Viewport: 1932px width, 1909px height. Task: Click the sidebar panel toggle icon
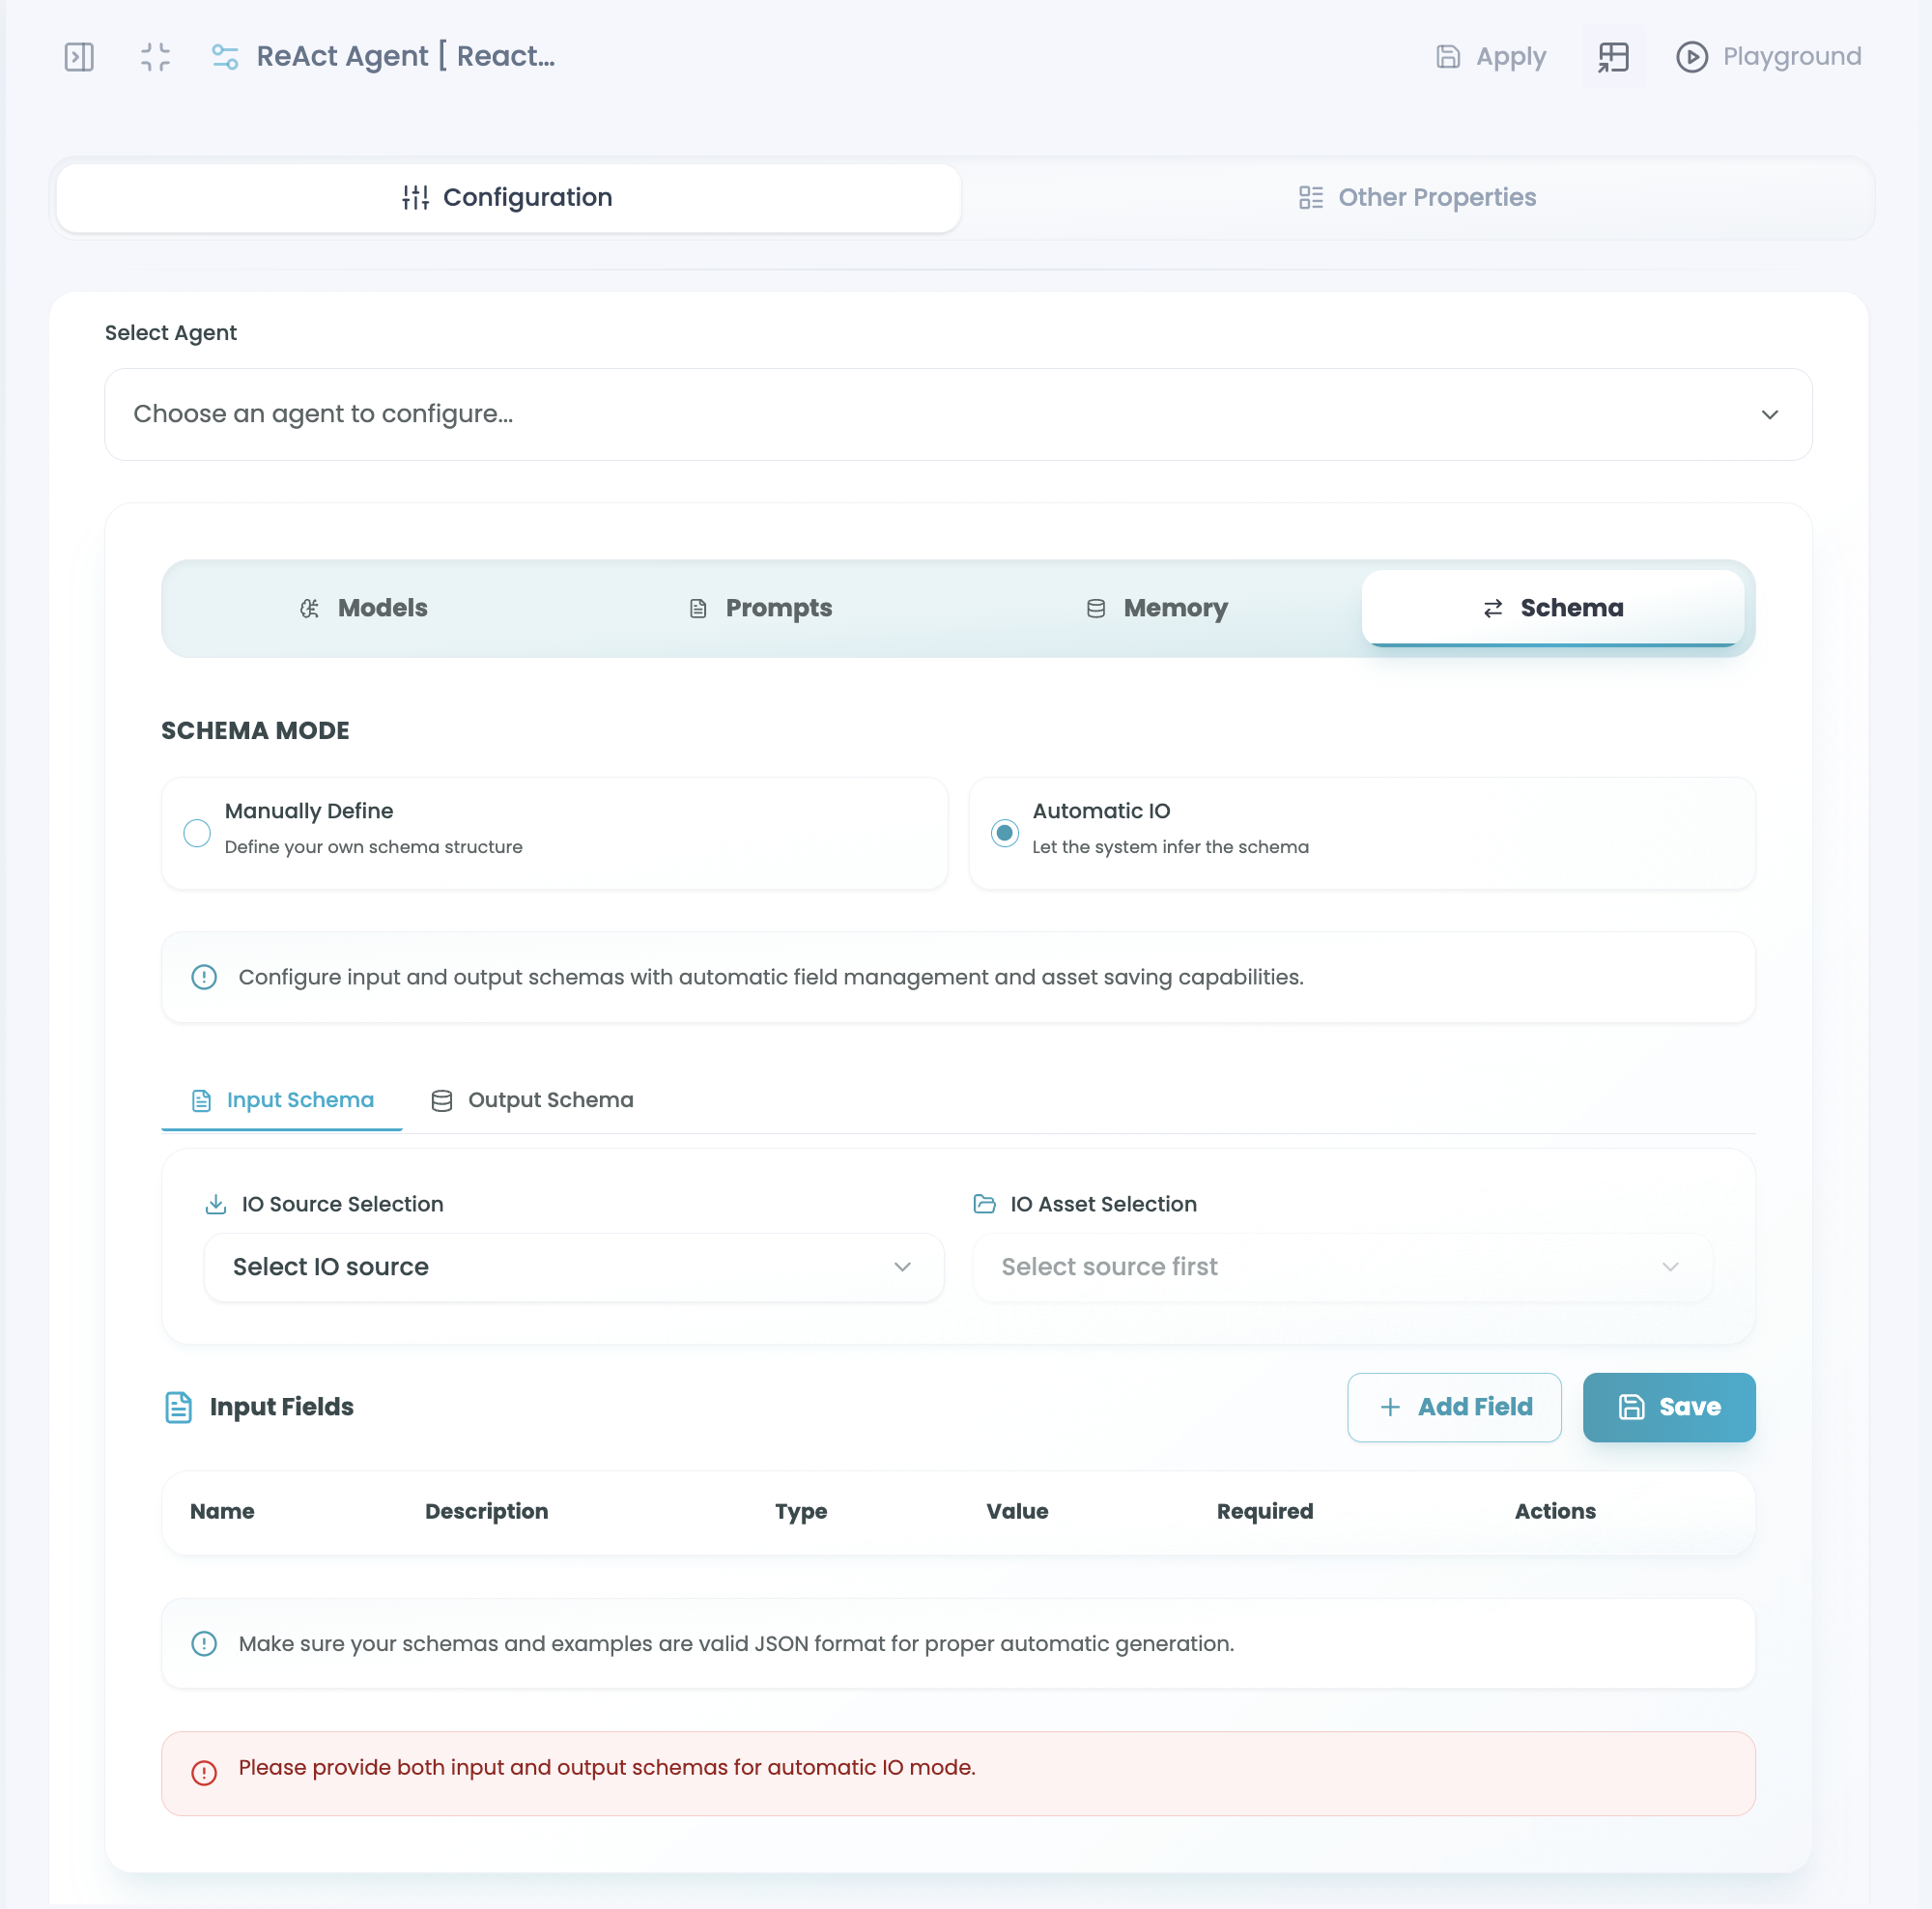pyautogui.click(x=79, y=57)
